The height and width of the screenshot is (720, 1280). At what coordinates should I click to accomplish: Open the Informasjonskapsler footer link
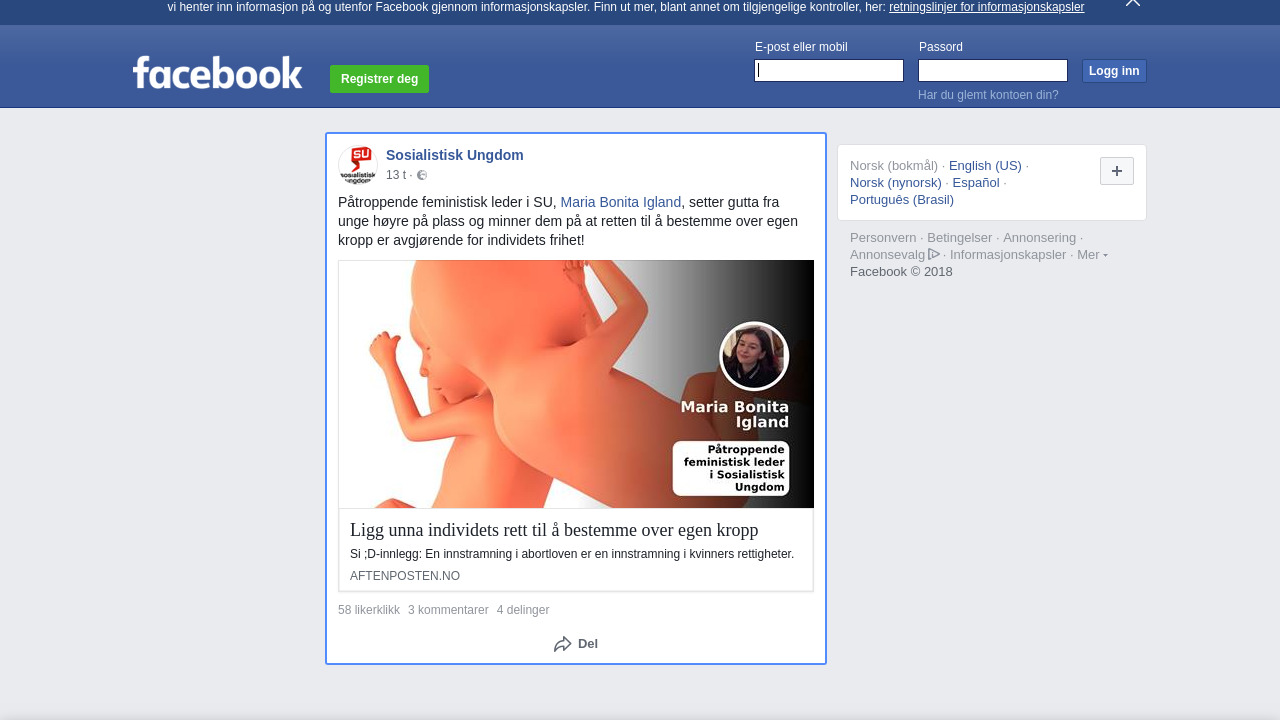(1008, 255)
